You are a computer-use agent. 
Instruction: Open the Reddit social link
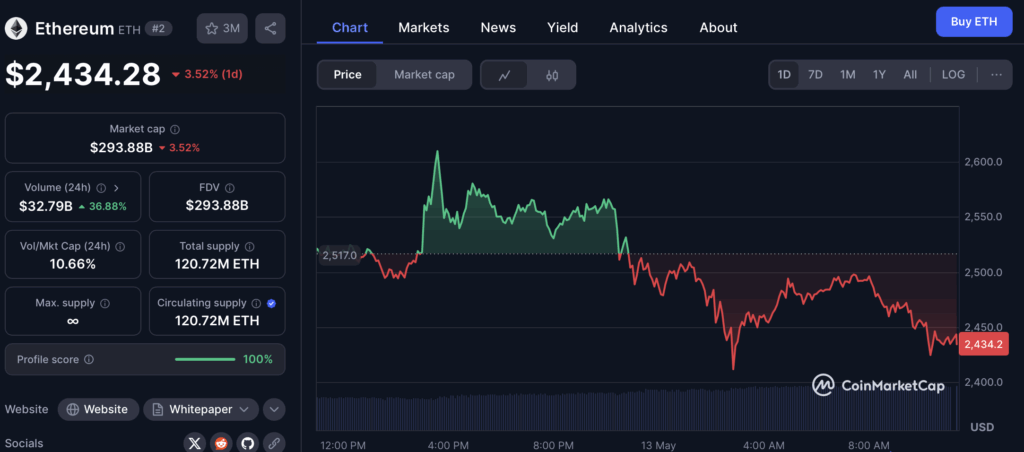[221, 444]
